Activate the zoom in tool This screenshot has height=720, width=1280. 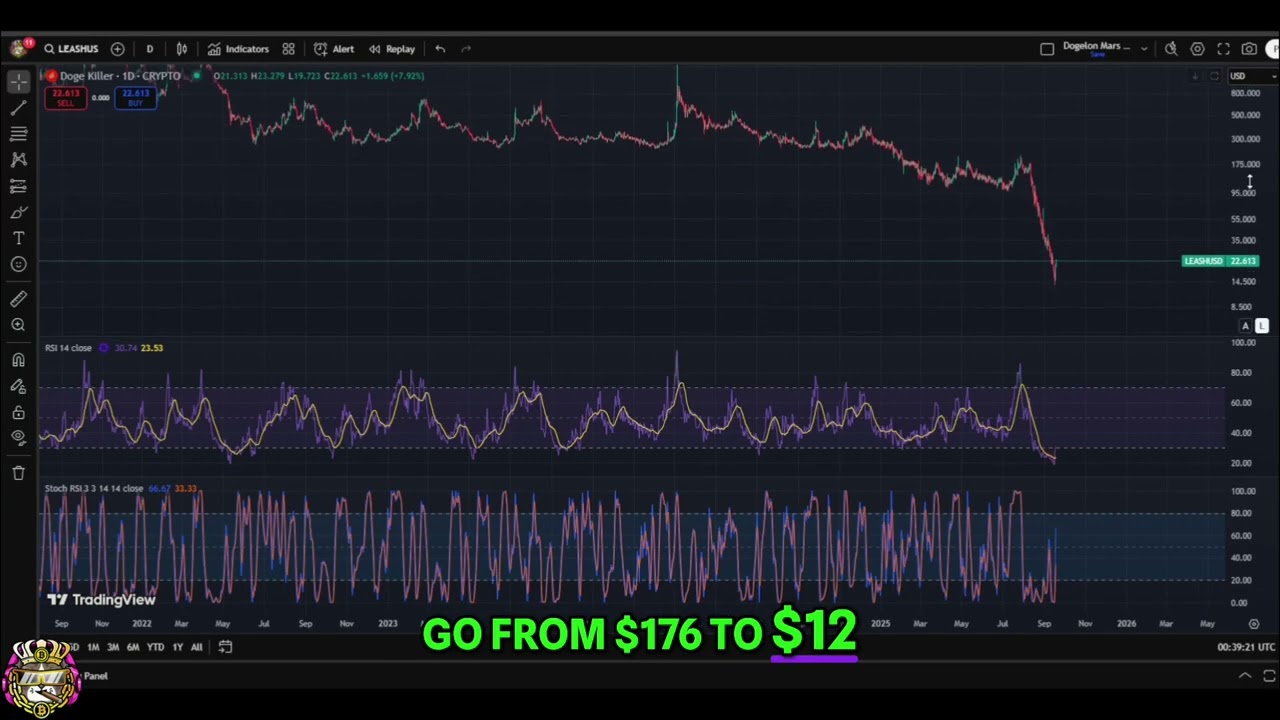click(18, 325)
